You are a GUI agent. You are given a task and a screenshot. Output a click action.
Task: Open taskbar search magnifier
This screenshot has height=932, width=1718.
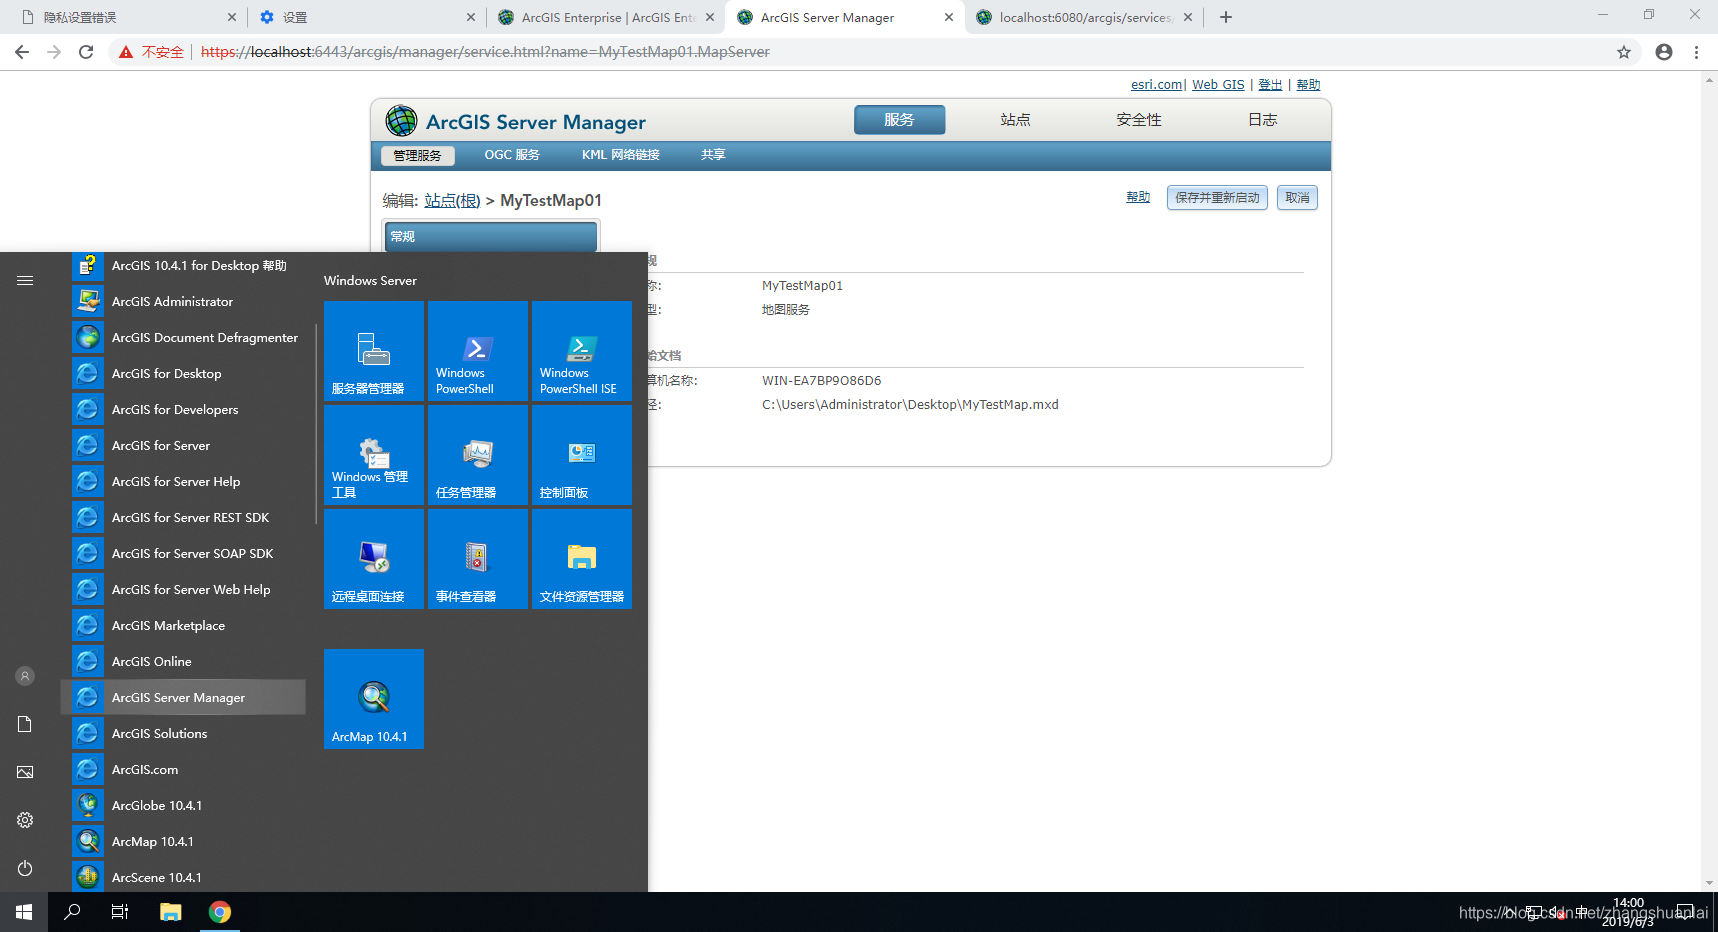(x=72, y=912)
